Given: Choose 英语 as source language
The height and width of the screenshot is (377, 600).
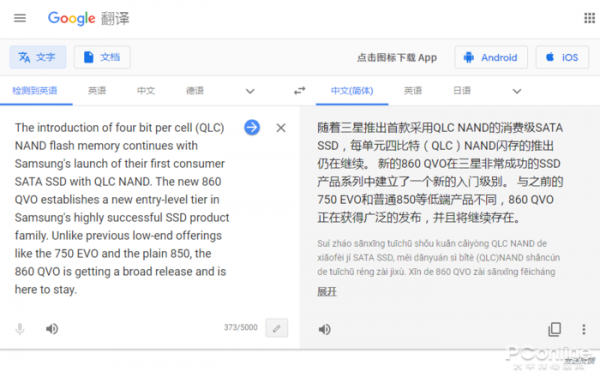Looking at the screenshot, I should [x=97, y=91].
